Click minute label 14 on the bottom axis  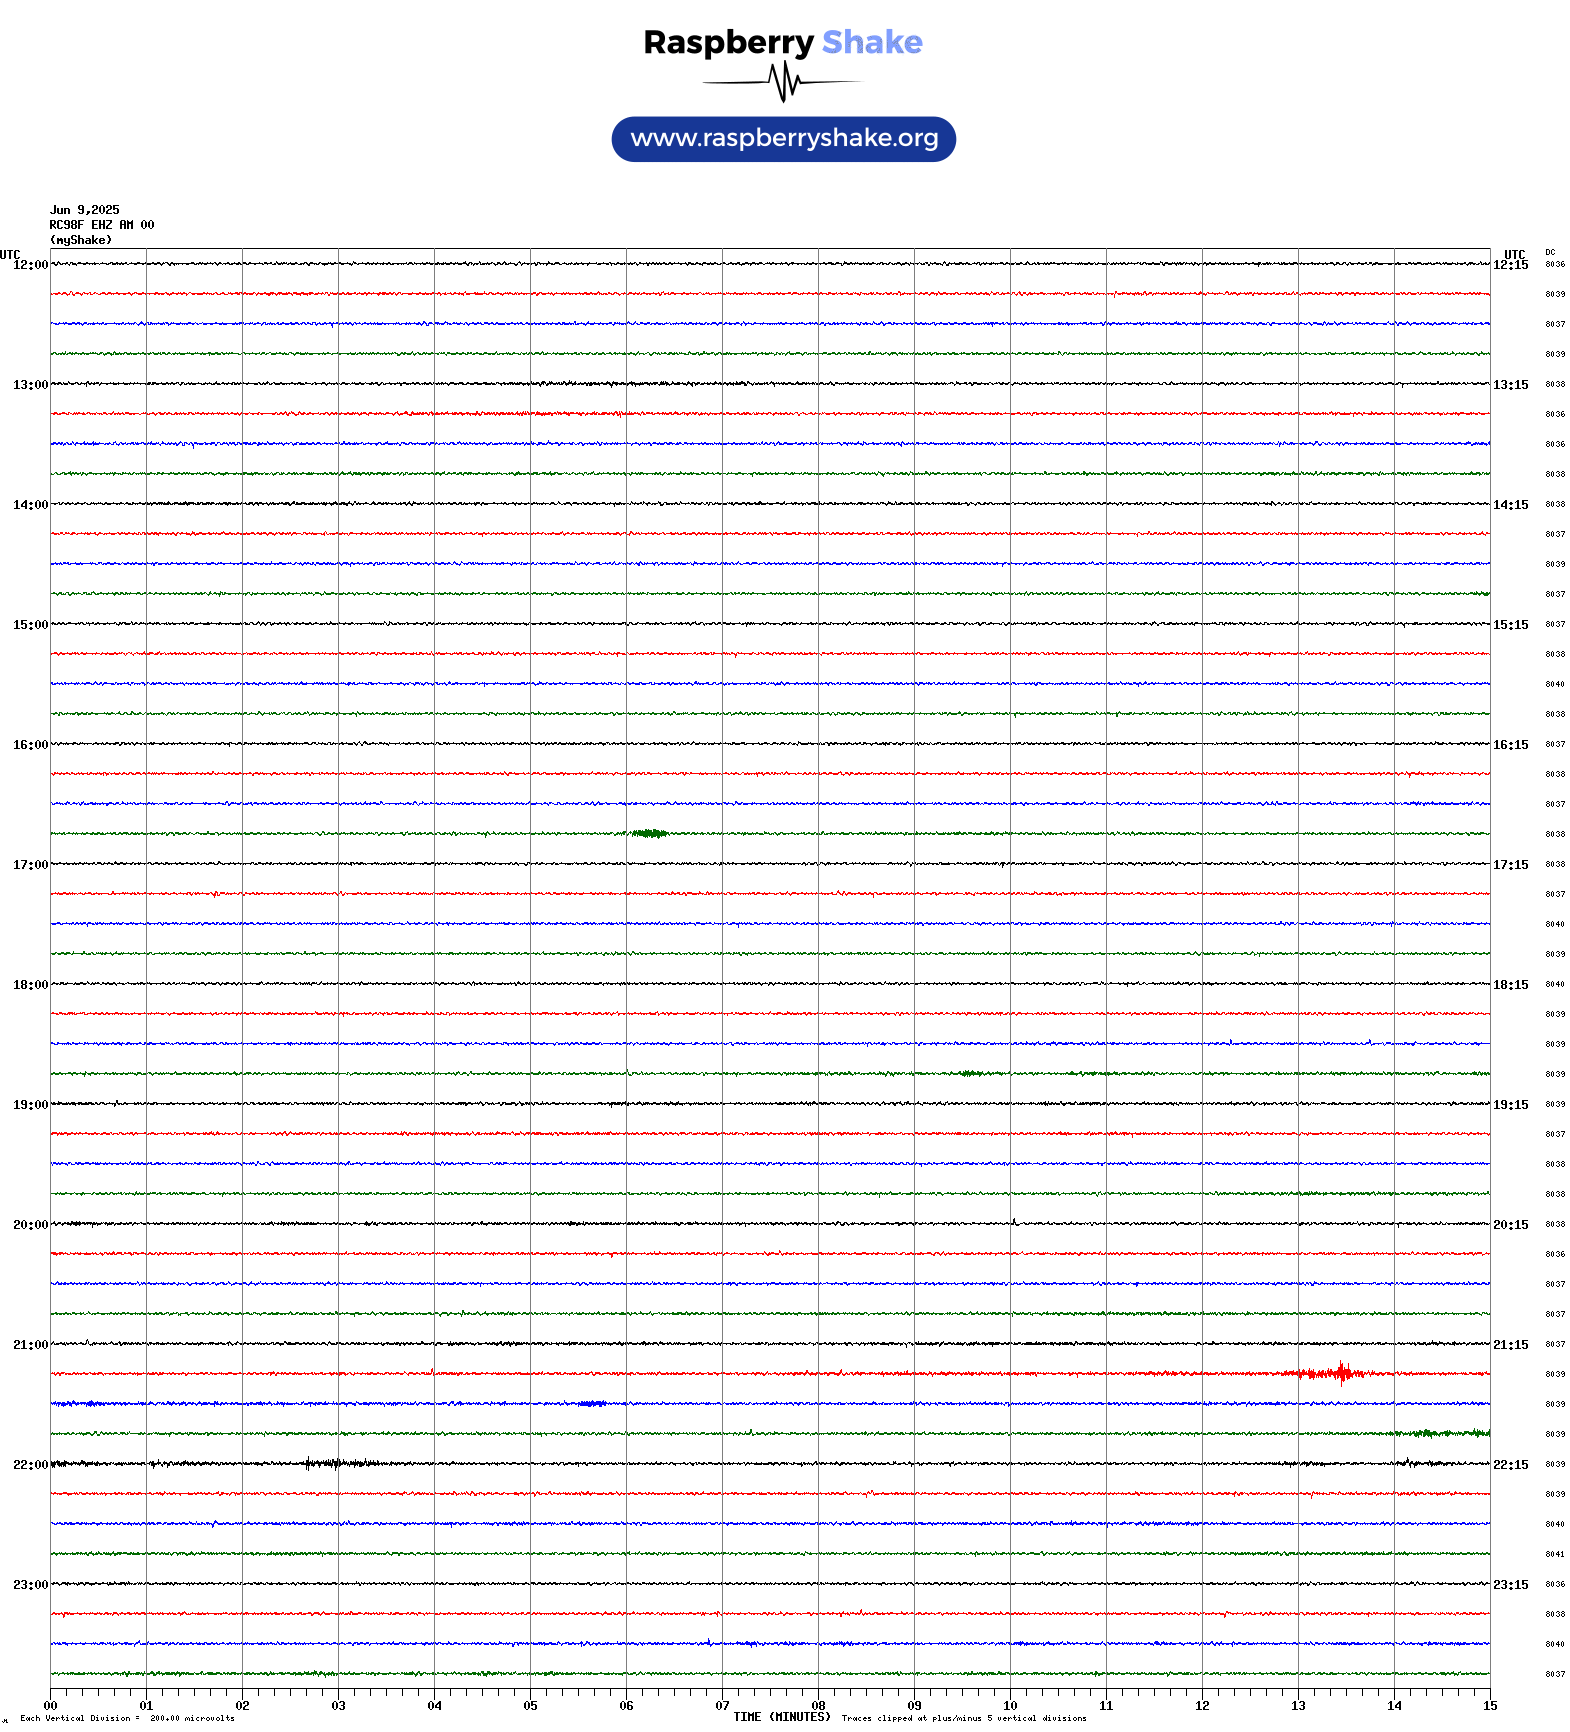click(x=1394, y=1706)
